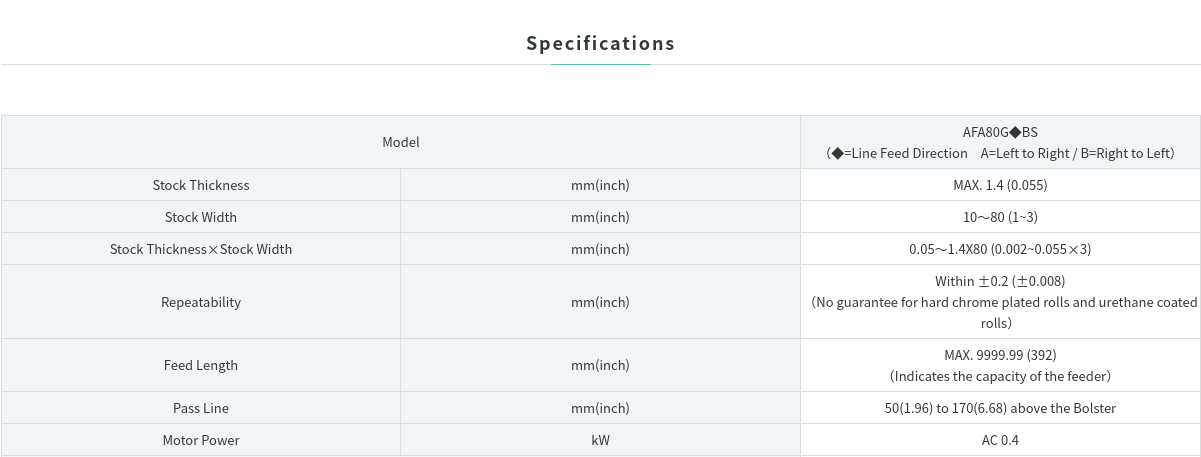Image resolution: width=1201 pixels, height=457 pixels.
Task: Select the Repeatability row label
Action: coord(201,302)
